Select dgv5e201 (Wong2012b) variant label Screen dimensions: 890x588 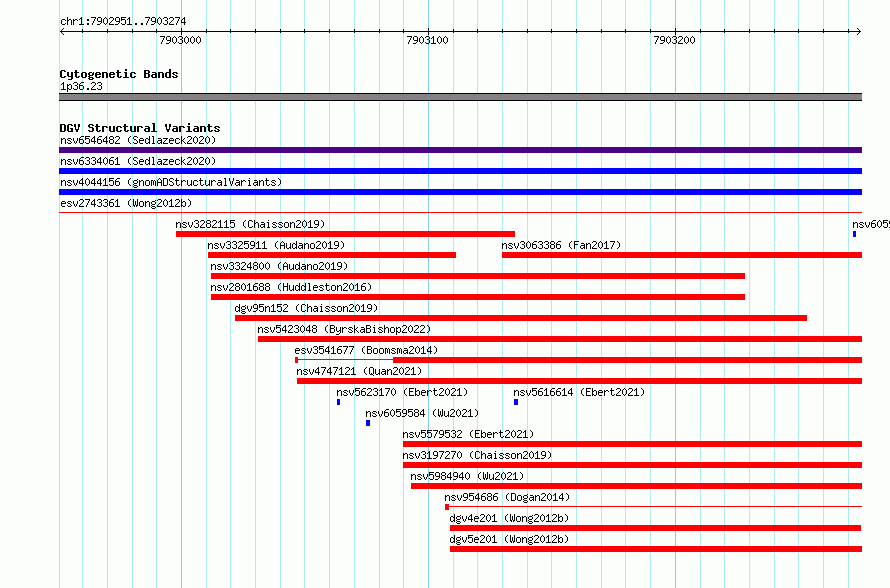pos(509,539)
